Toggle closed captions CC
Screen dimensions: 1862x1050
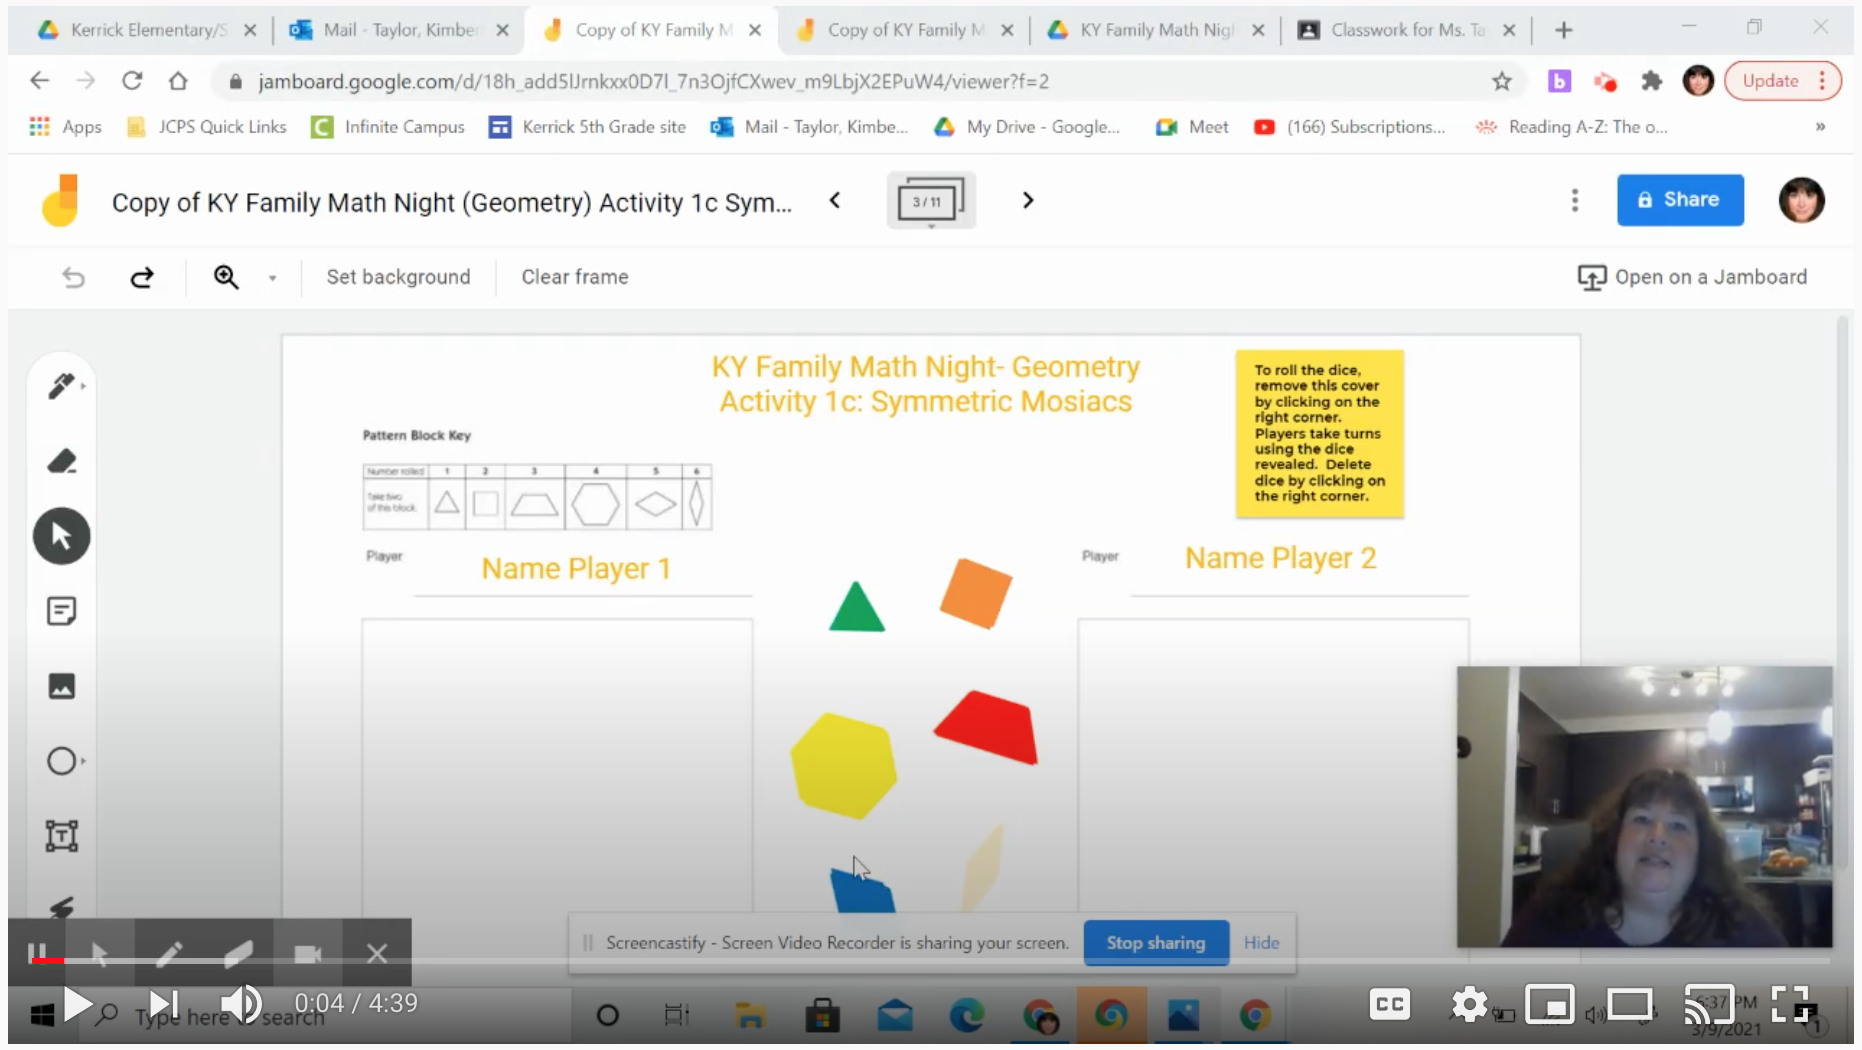tap(1390, 1004)
